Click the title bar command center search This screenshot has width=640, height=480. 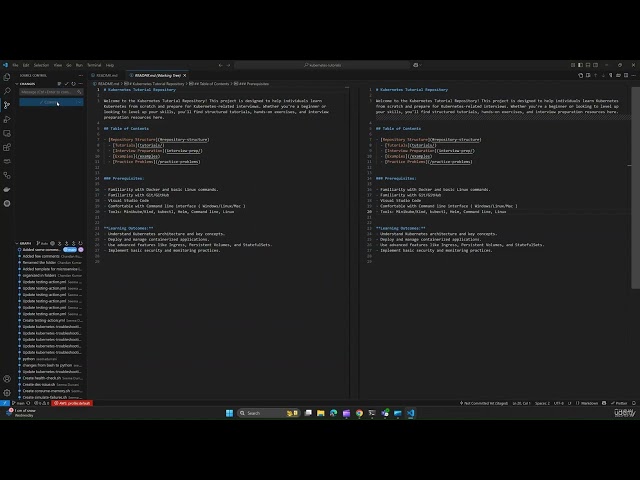(322, 65)
